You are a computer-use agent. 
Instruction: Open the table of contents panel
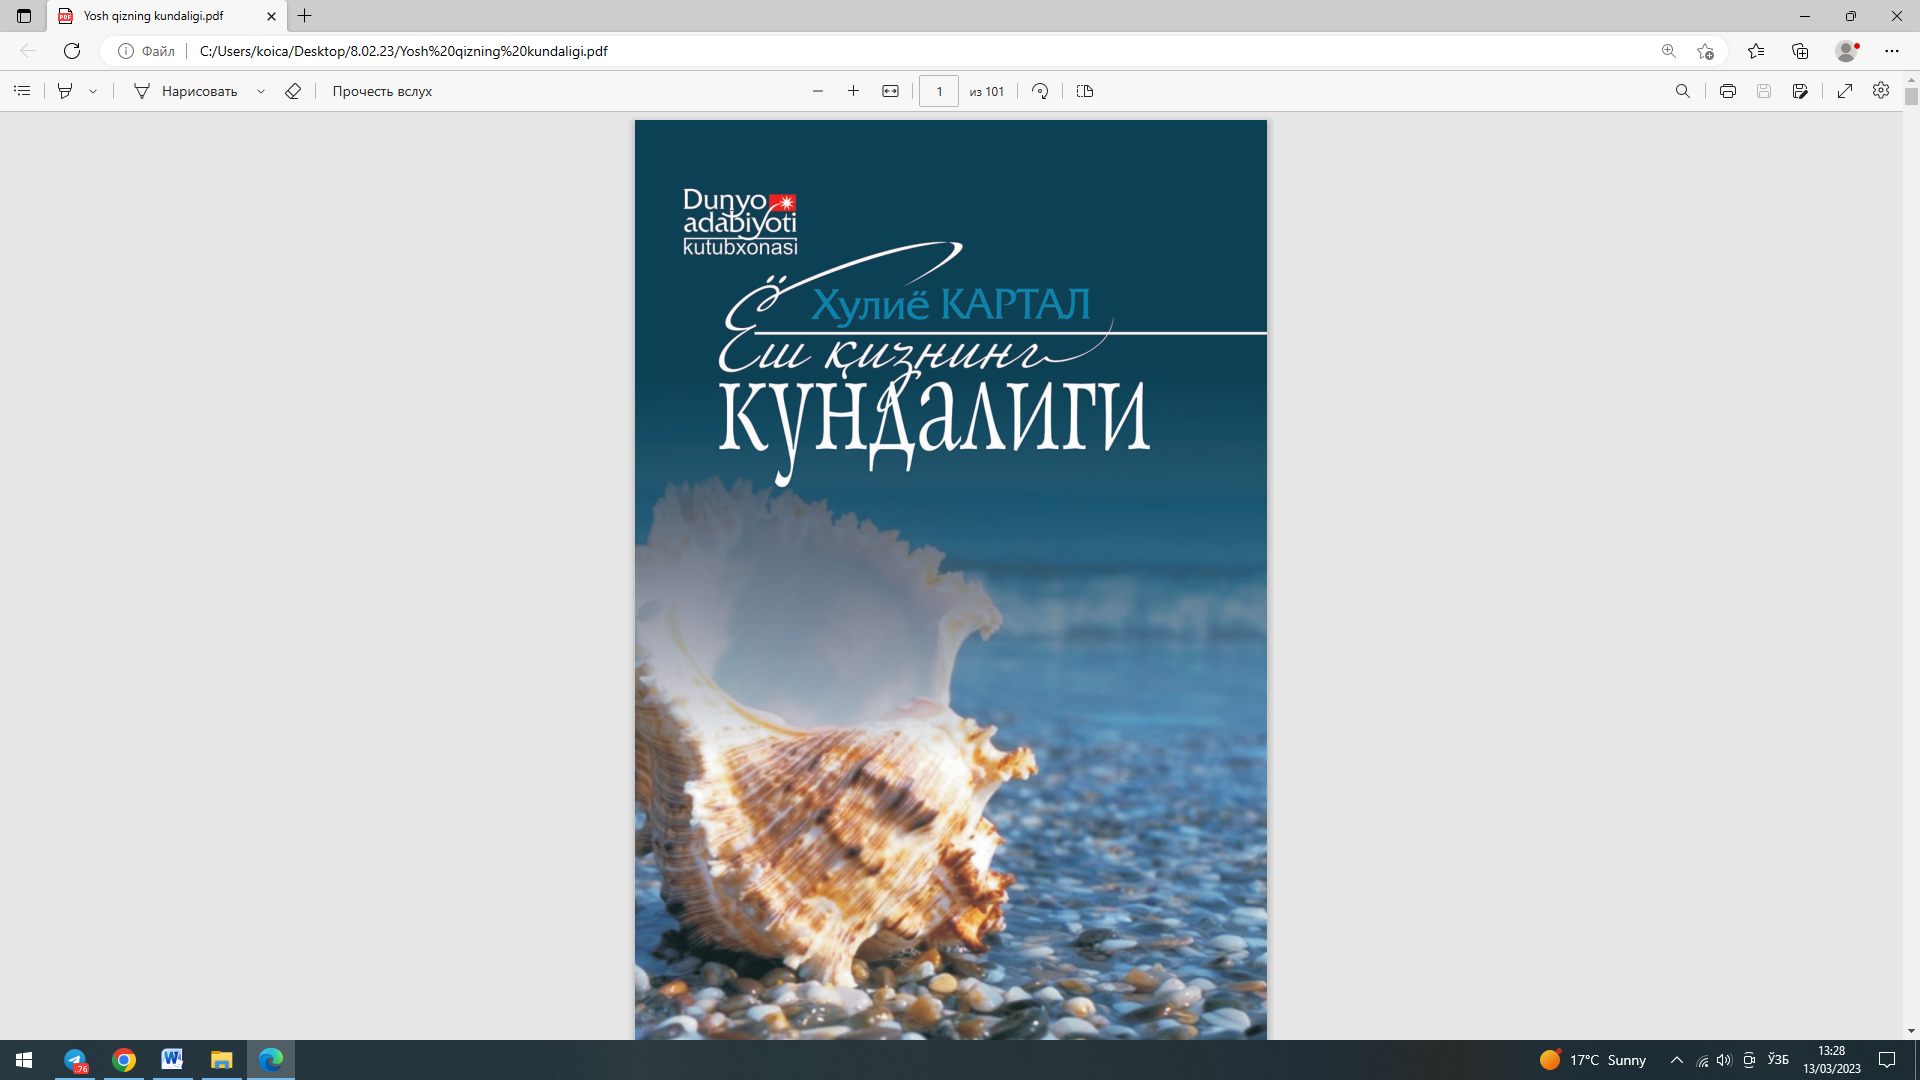point(22,91)
